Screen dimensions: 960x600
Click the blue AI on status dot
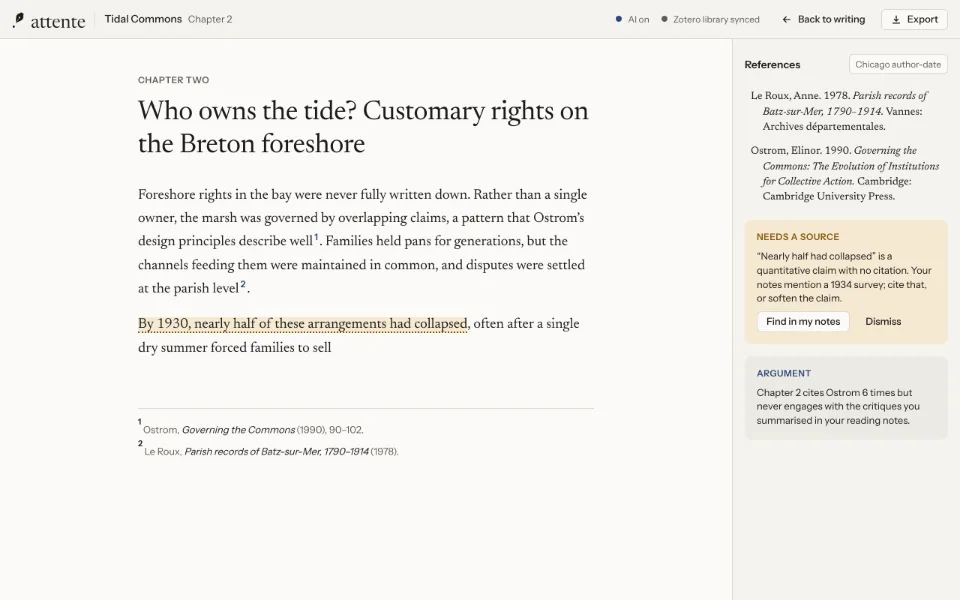pos(619,19)
